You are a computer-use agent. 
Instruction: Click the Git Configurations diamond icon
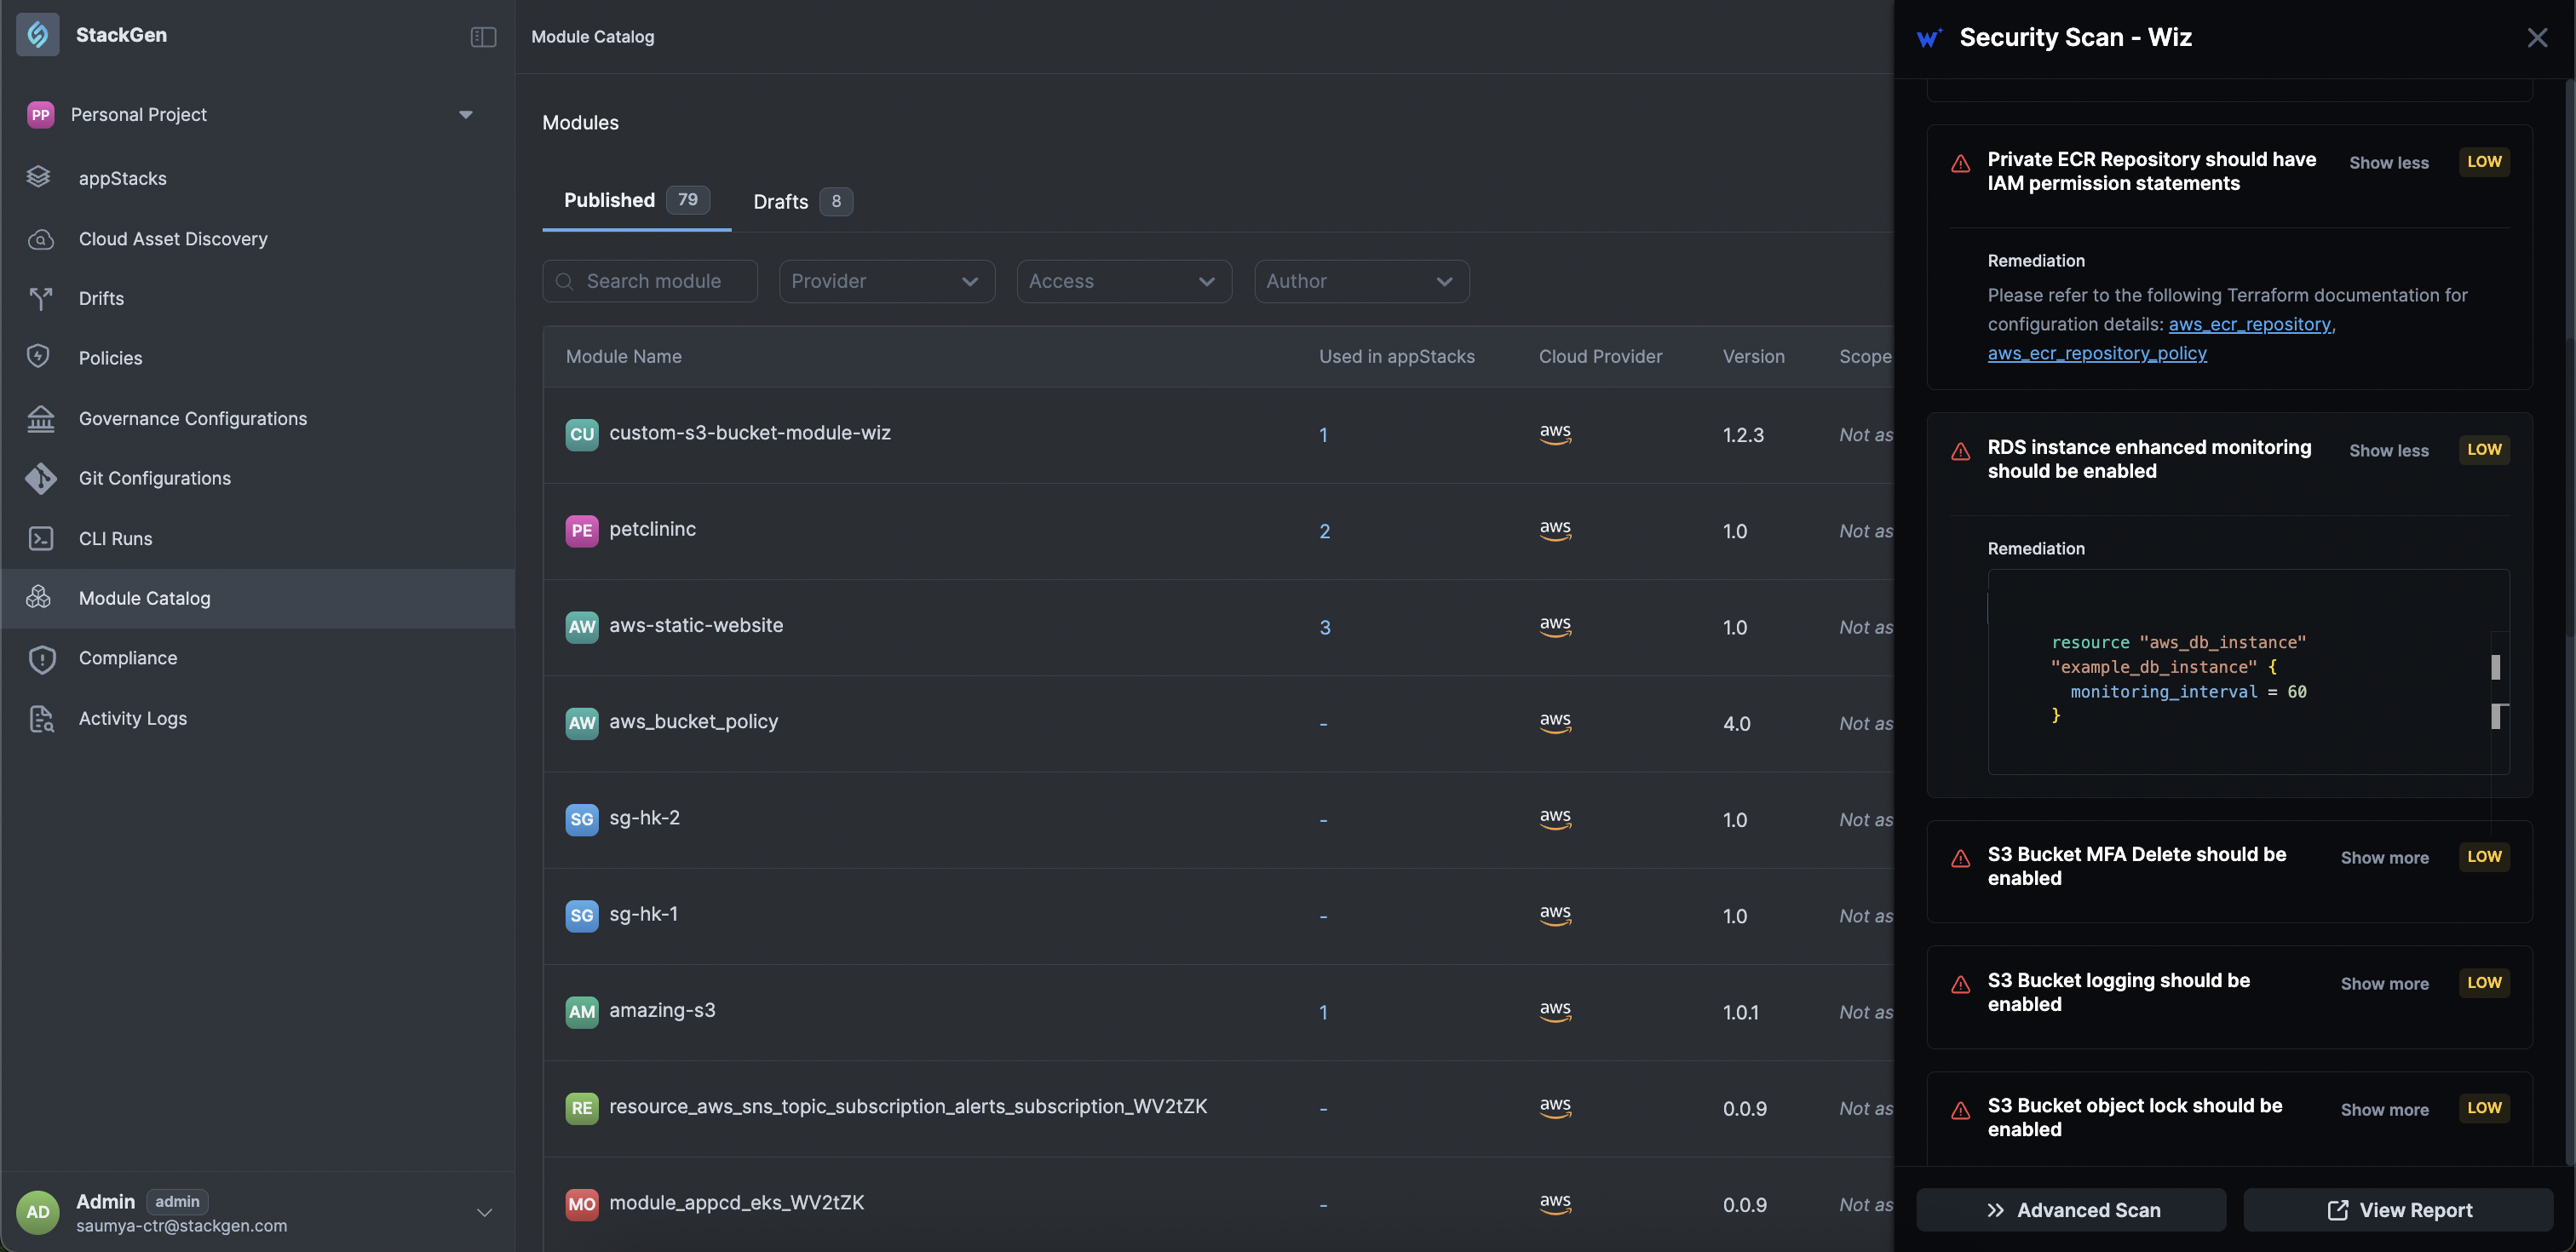(x=40, y=478)
